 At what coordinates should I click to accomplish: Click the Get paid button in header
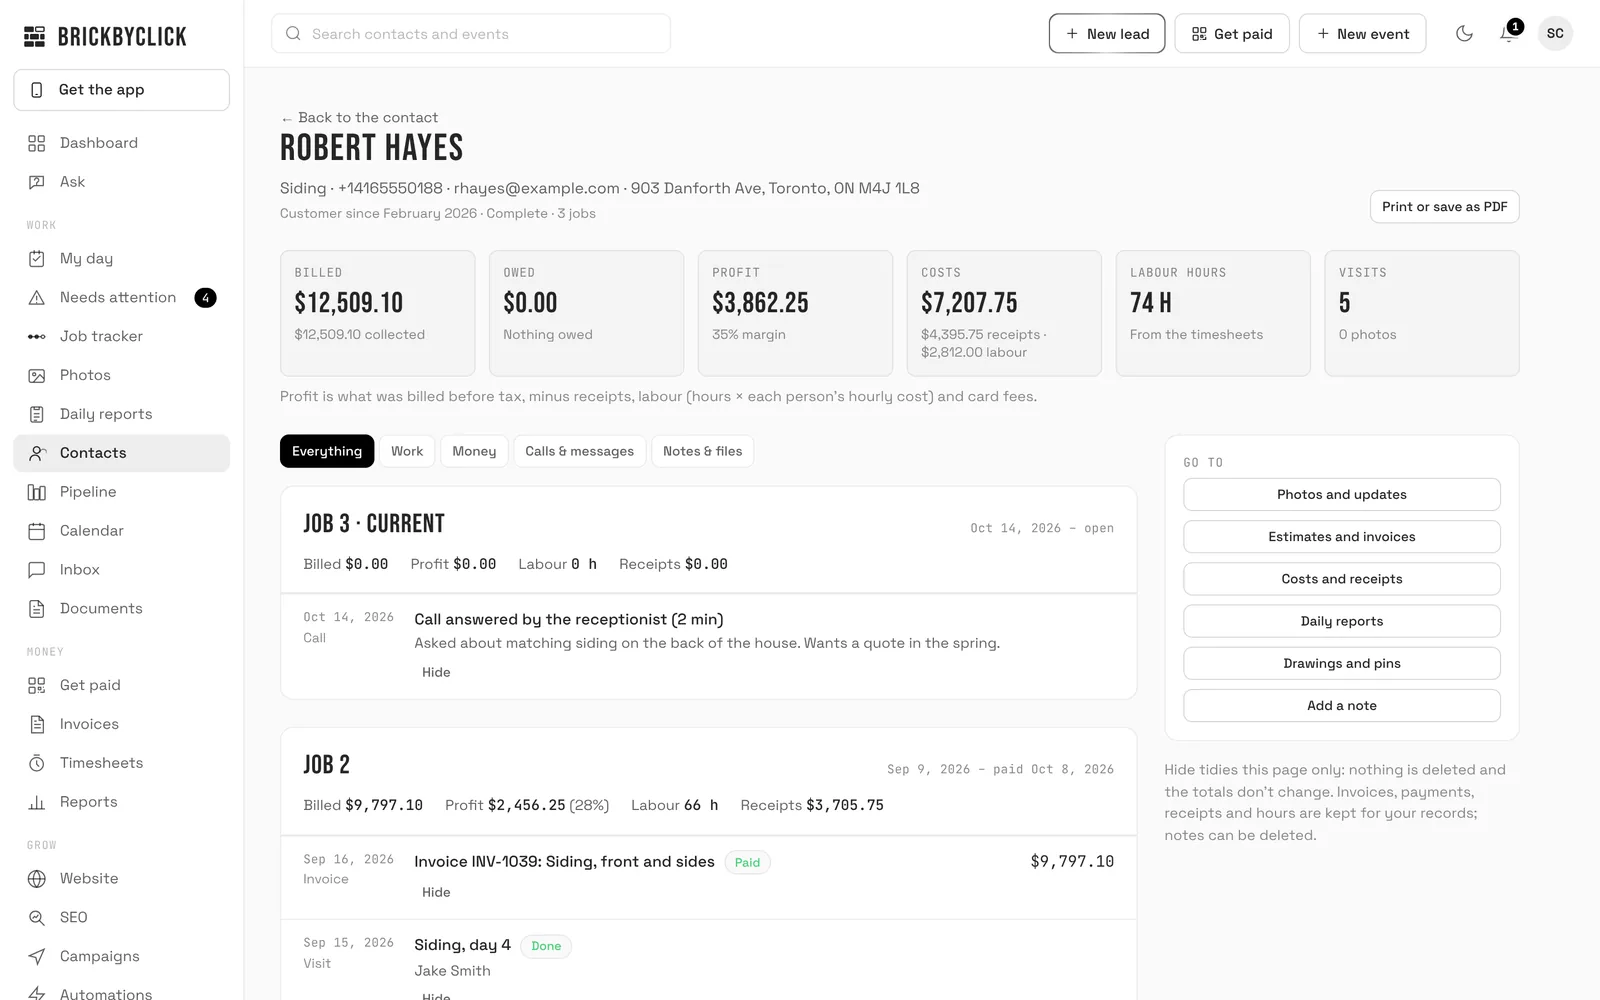click(x=1232, y=34)
